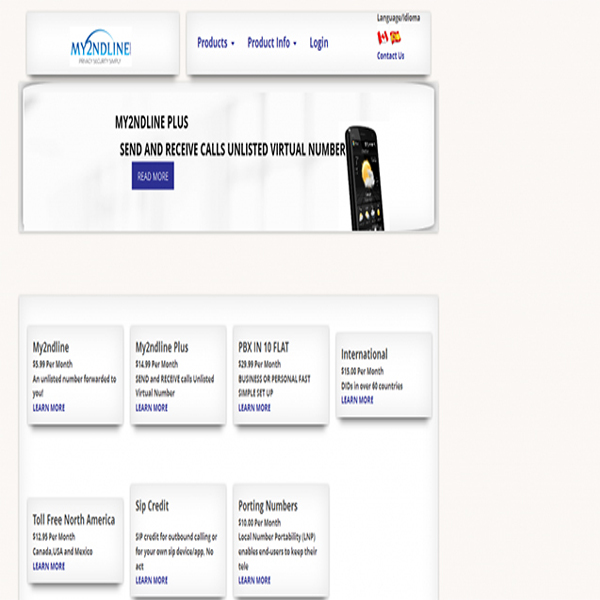Click the Canada, USA and Mexico text
Image resolution: width=600 pixels, height=600 pixels.
tap(63, 551)
